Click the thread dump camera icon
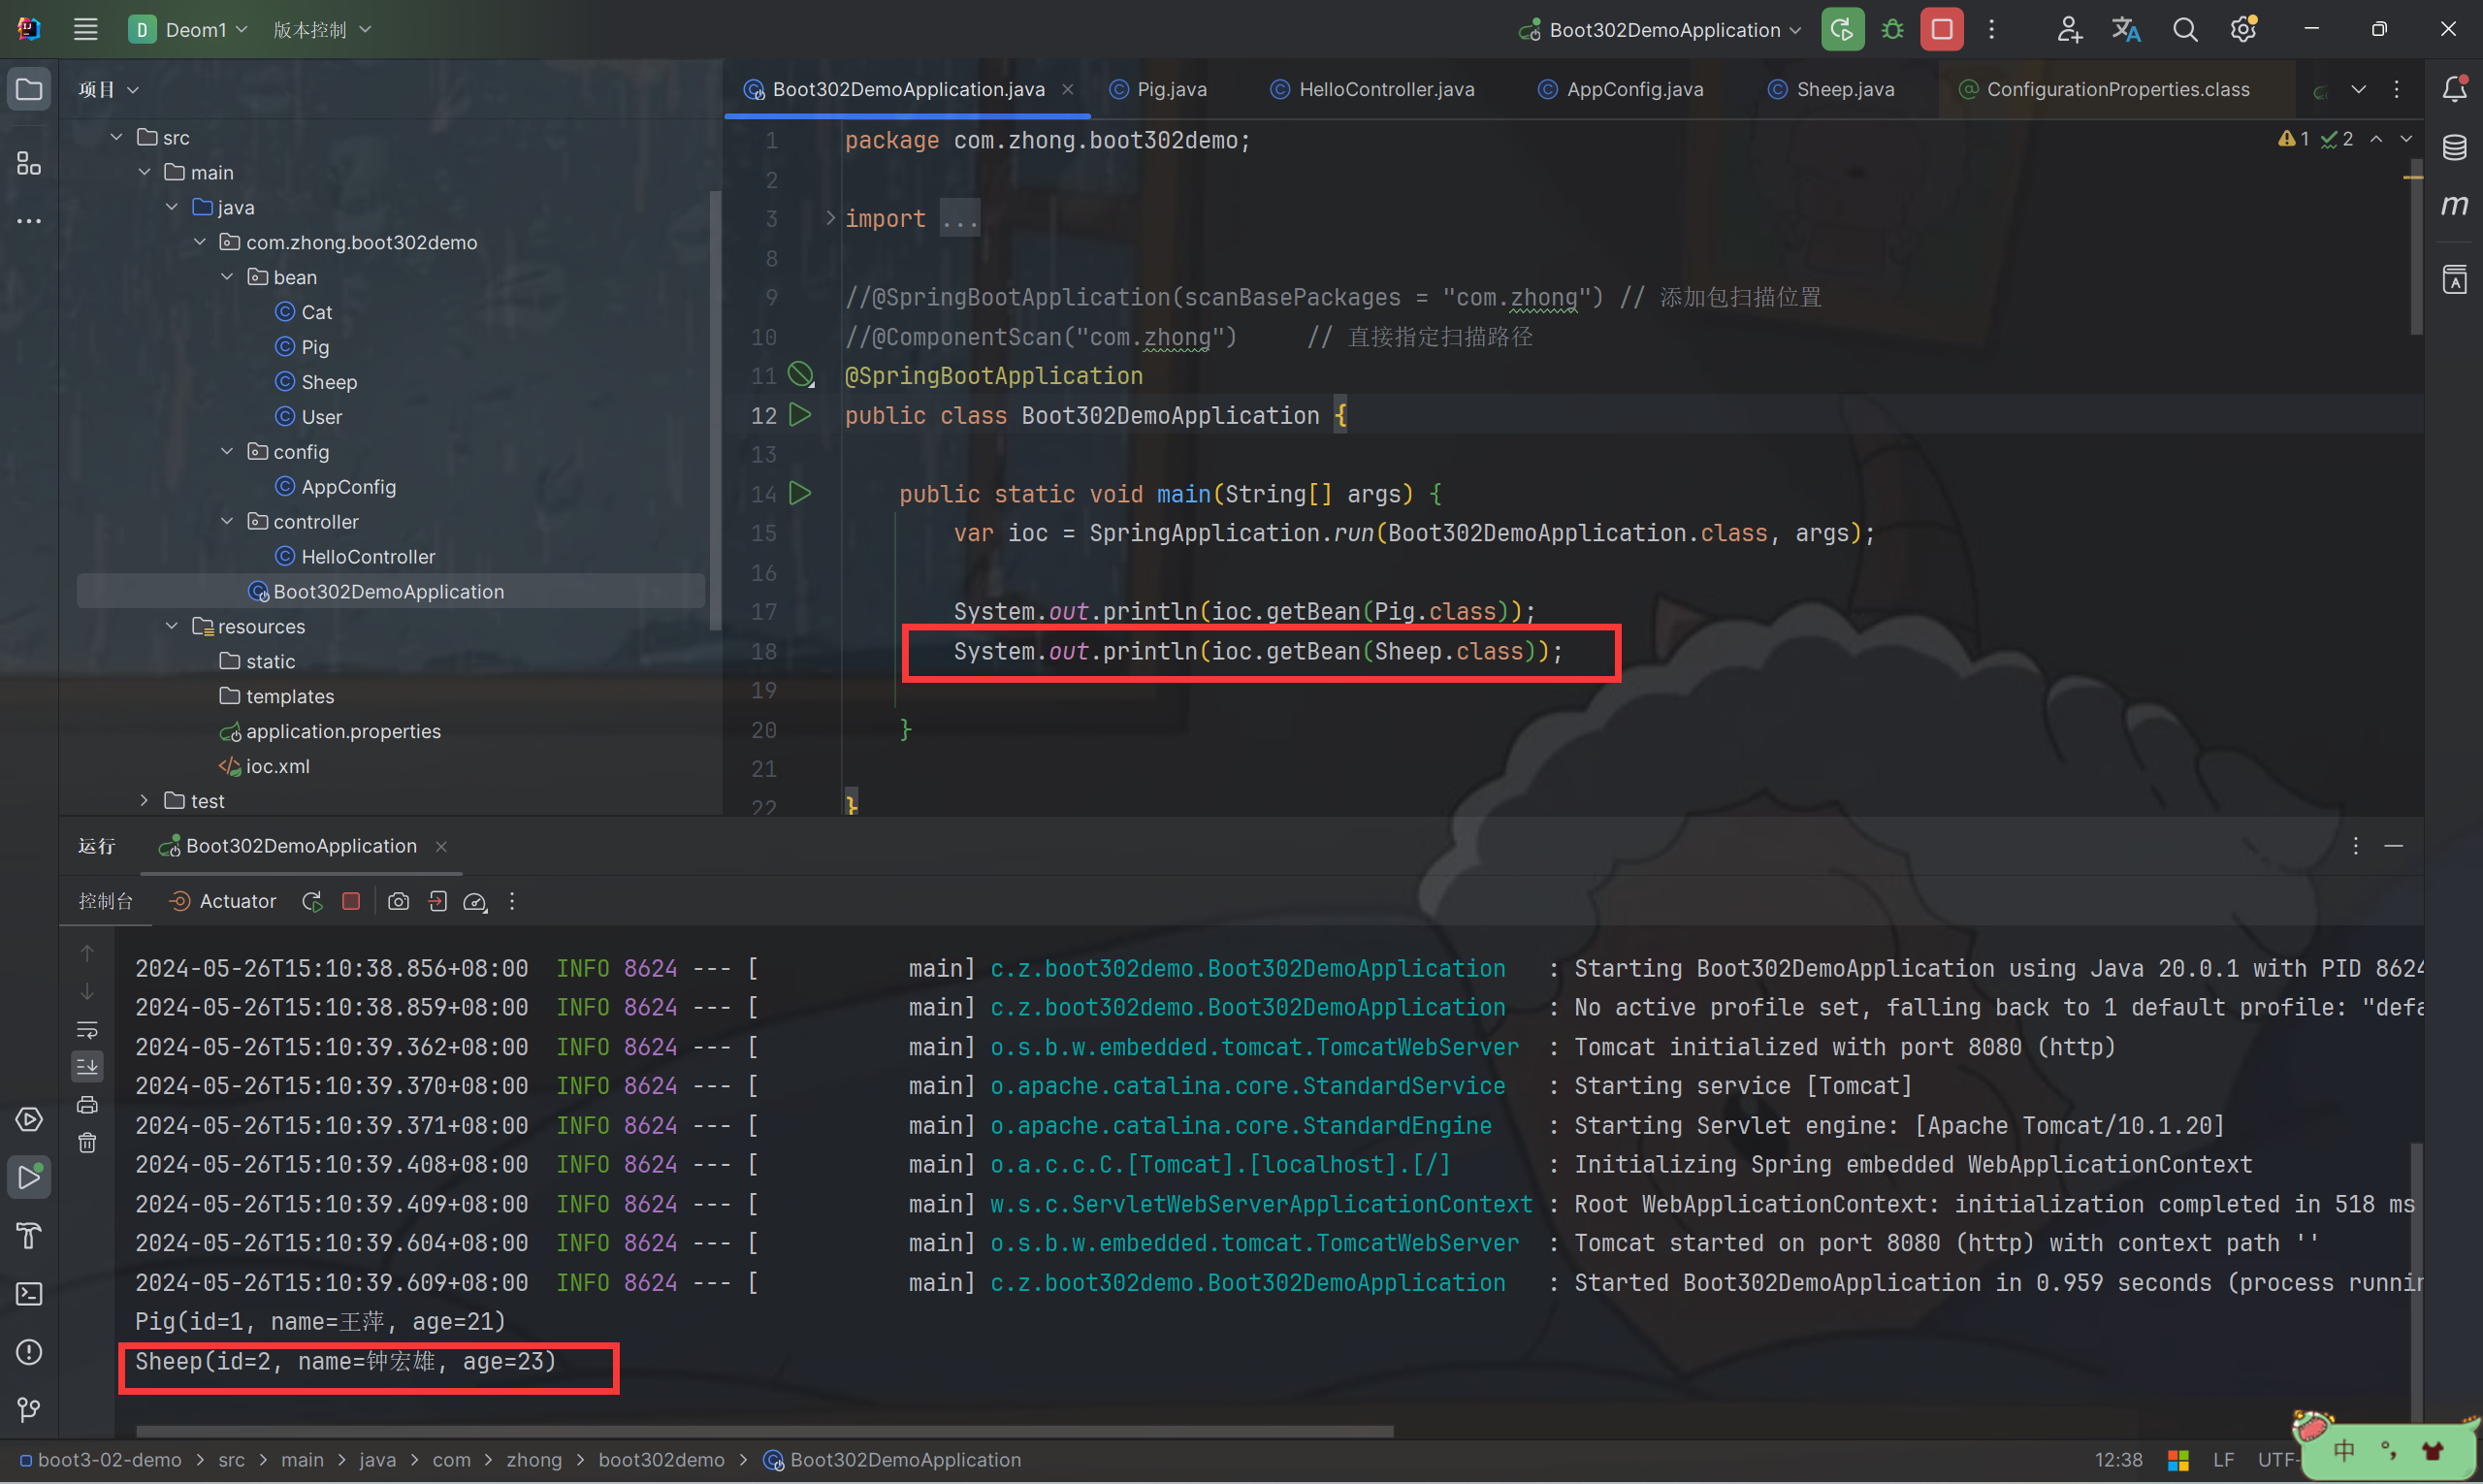This screenshot has height=1484, width=2483. pyautogui.click(x=398, y=901)
